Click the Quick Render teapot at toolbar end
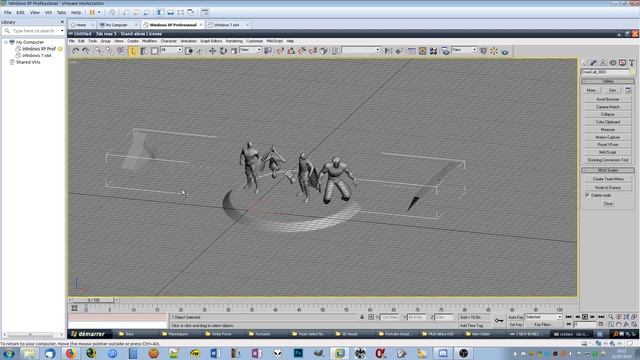 pos(505,51)
